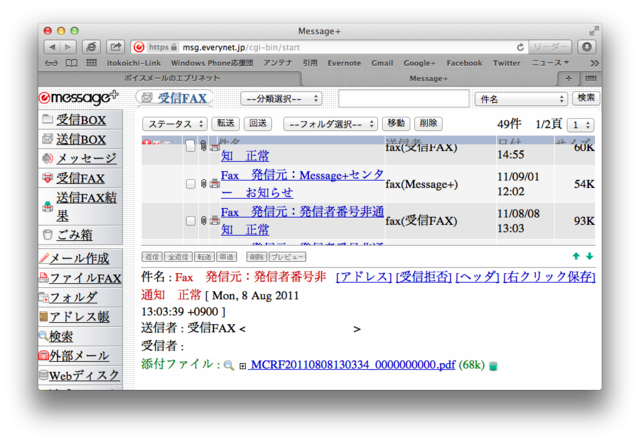Click the 検索 search button
The width and height of the screenshot is (640, 443).
click(586, 98)
